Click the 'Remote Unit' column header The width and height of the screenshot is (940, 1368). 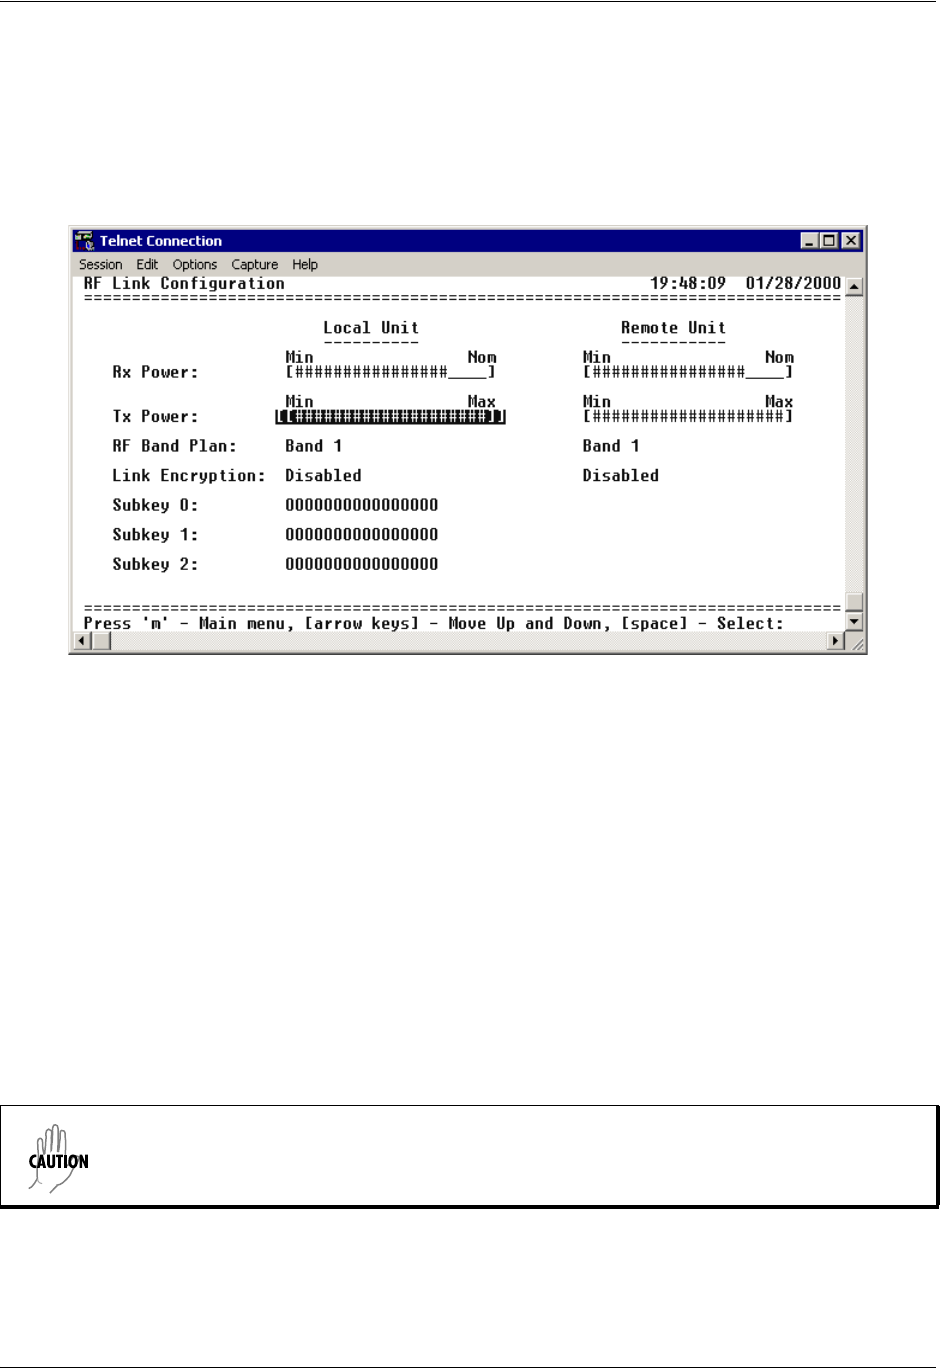point(673,328)
